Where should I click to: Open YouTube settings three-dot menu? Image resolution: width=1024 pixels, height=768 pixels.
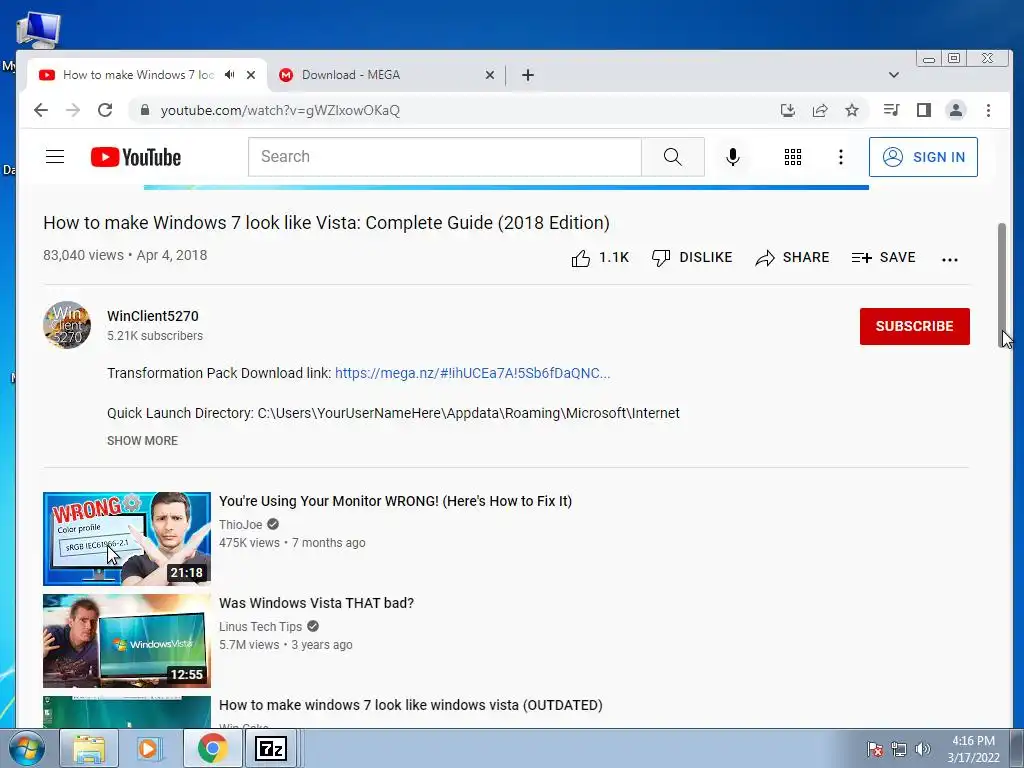tap(840, 157)
